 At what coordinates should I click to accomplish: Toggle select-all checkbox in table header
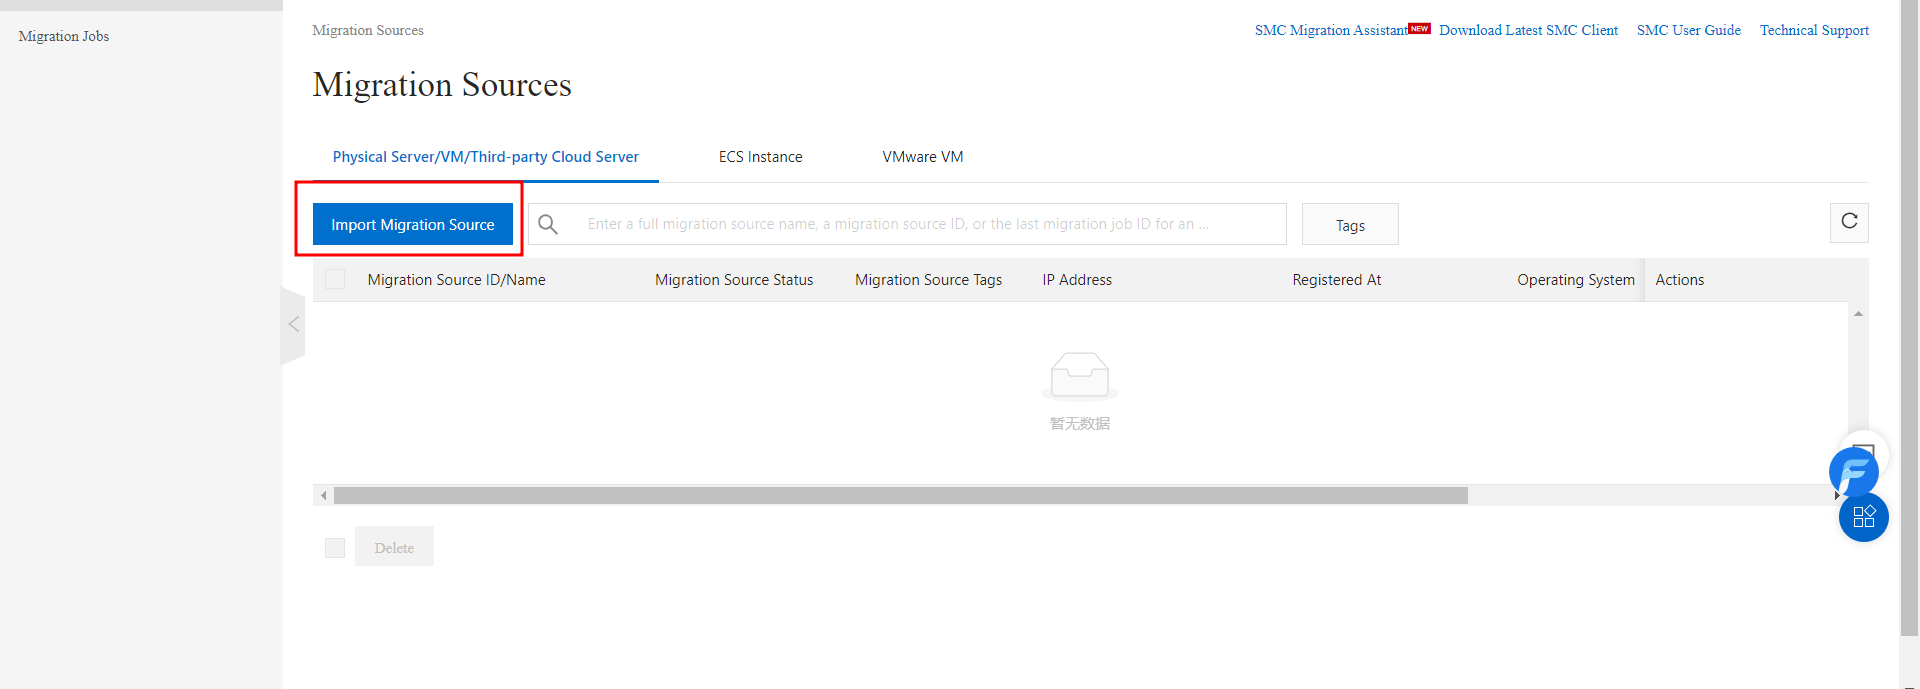click(x=335, y=280)
